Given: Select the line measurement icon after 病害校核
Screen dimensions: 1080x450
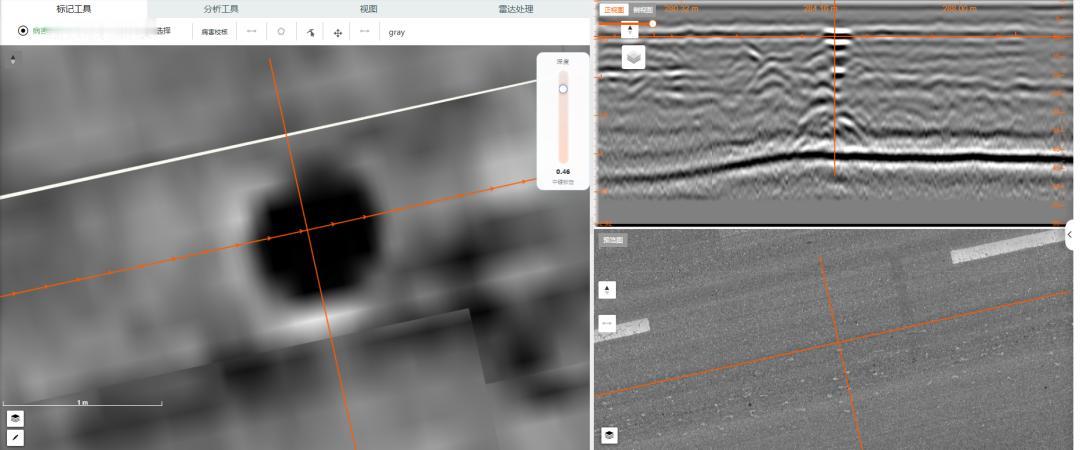Looking at the screenshot, I should 251,32.
